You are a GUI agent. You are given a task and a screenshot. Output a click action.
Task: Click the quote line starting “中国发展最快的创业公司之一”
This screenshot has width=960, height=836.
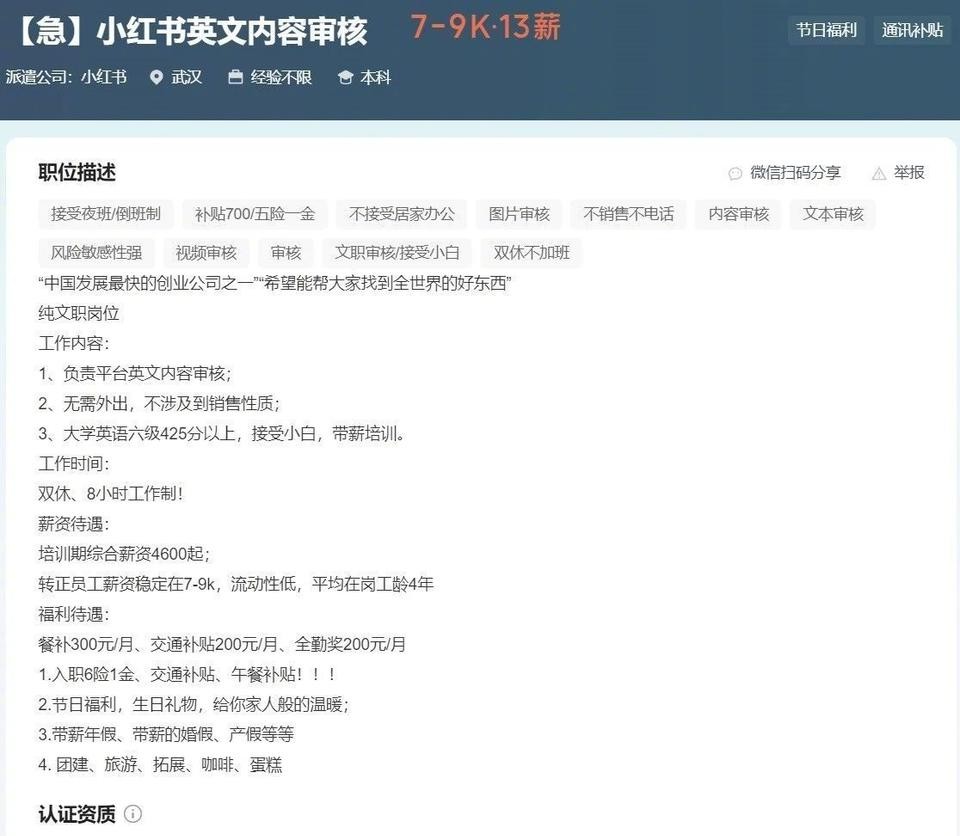coord(275,283)
